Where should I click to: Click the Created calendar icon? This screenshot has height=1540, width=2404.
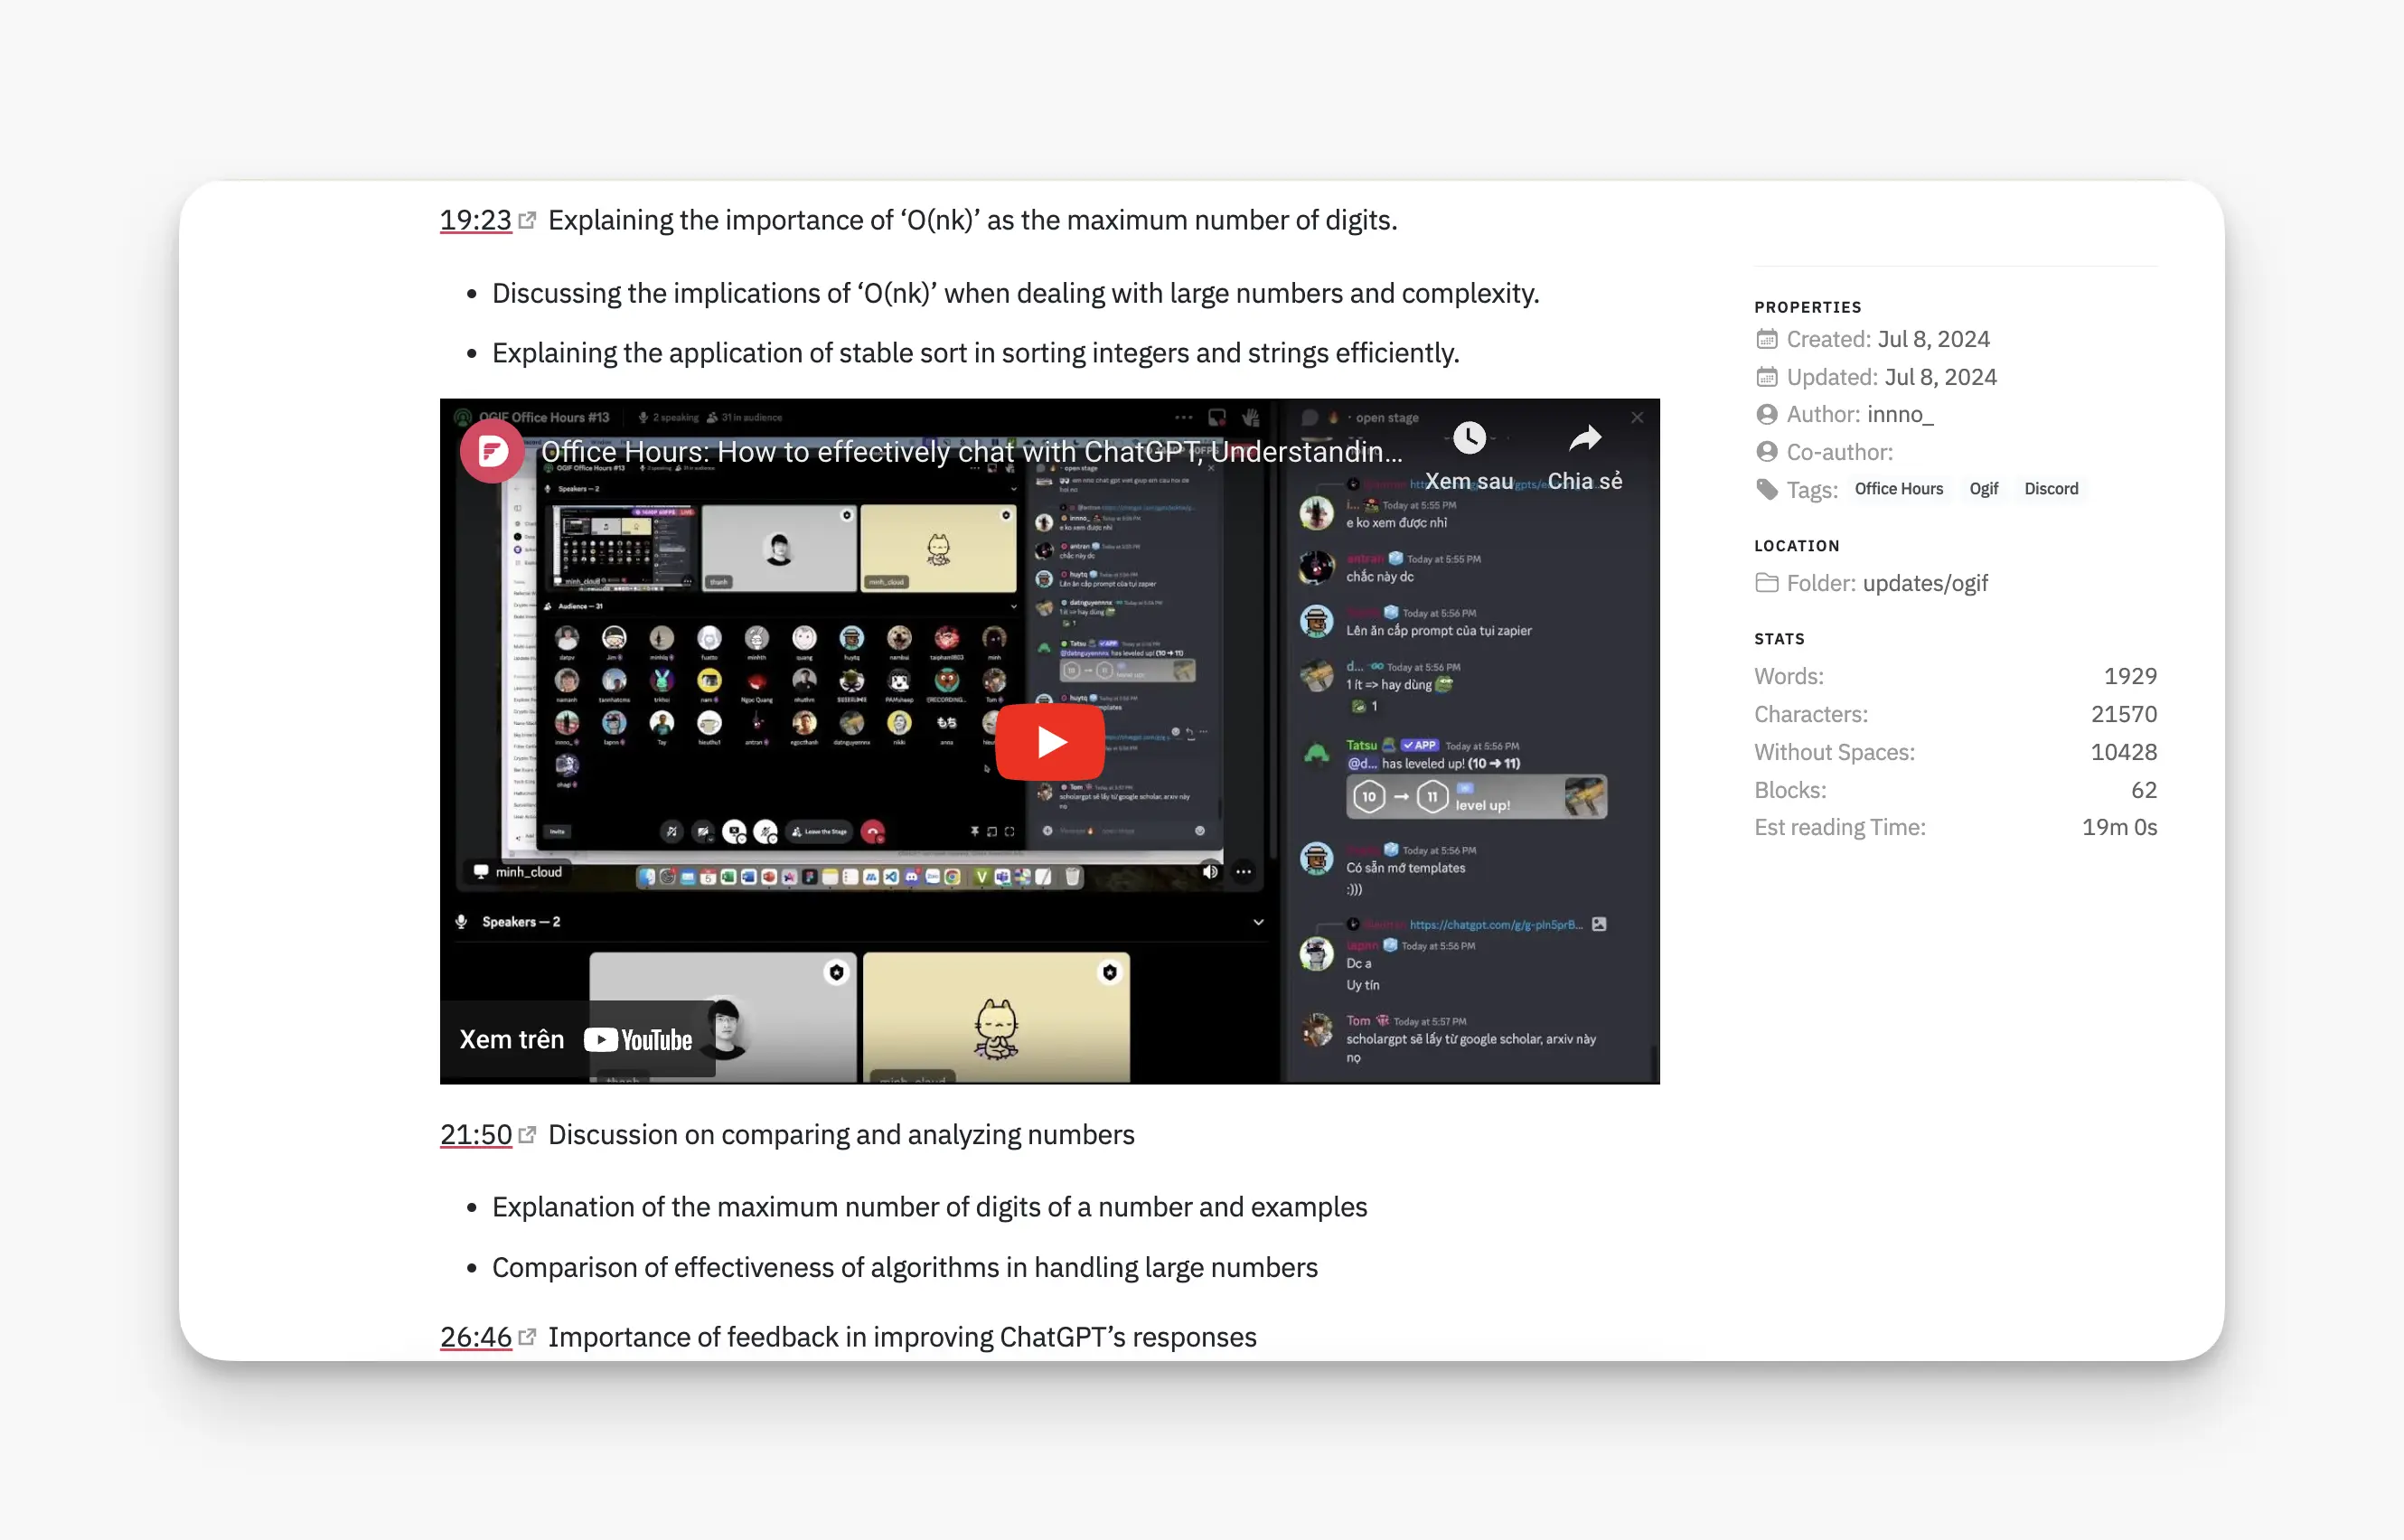click(1767, 339)
